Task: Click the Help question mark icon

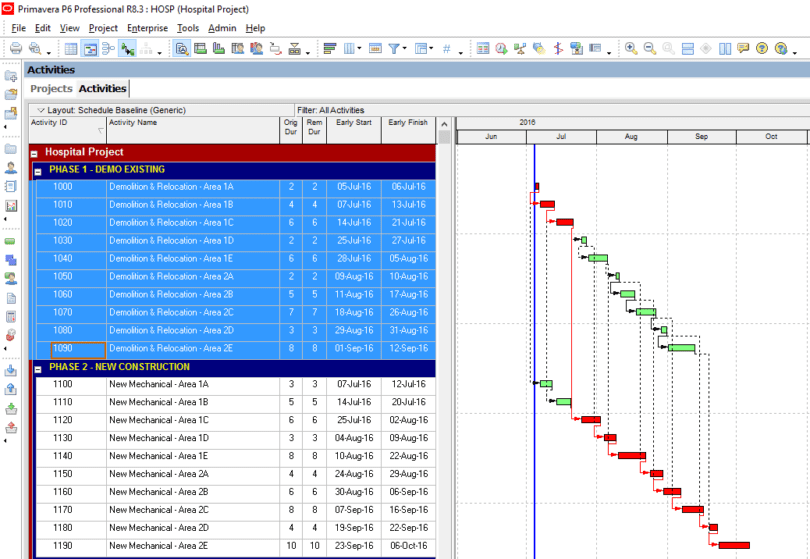Action: click(x=762, y=48)
